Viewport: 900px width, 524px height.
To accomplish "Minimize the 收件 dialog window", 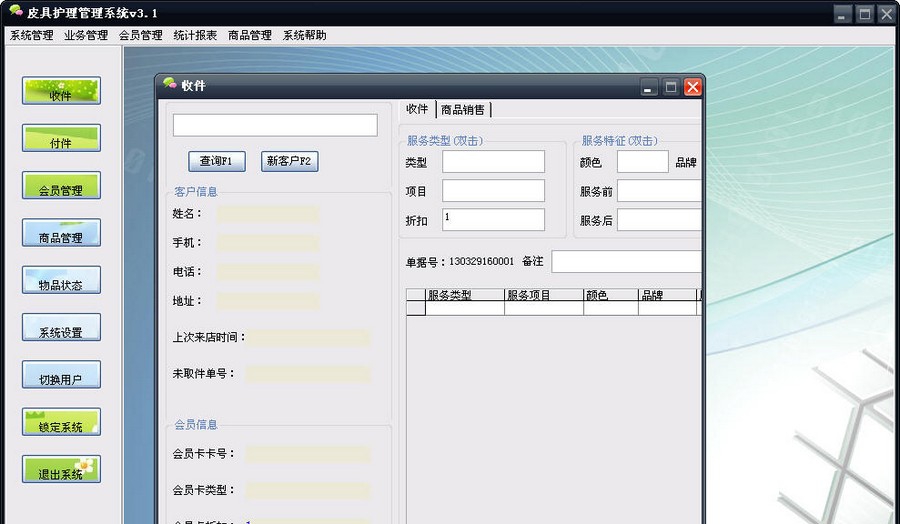I will 649,87.
